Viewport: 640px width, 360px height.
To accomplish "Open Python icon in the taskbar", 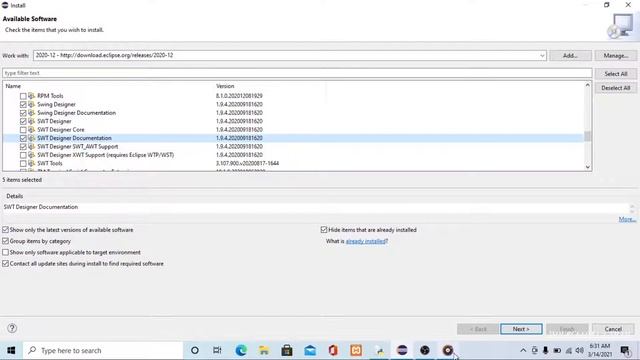I will click(379, 350).
